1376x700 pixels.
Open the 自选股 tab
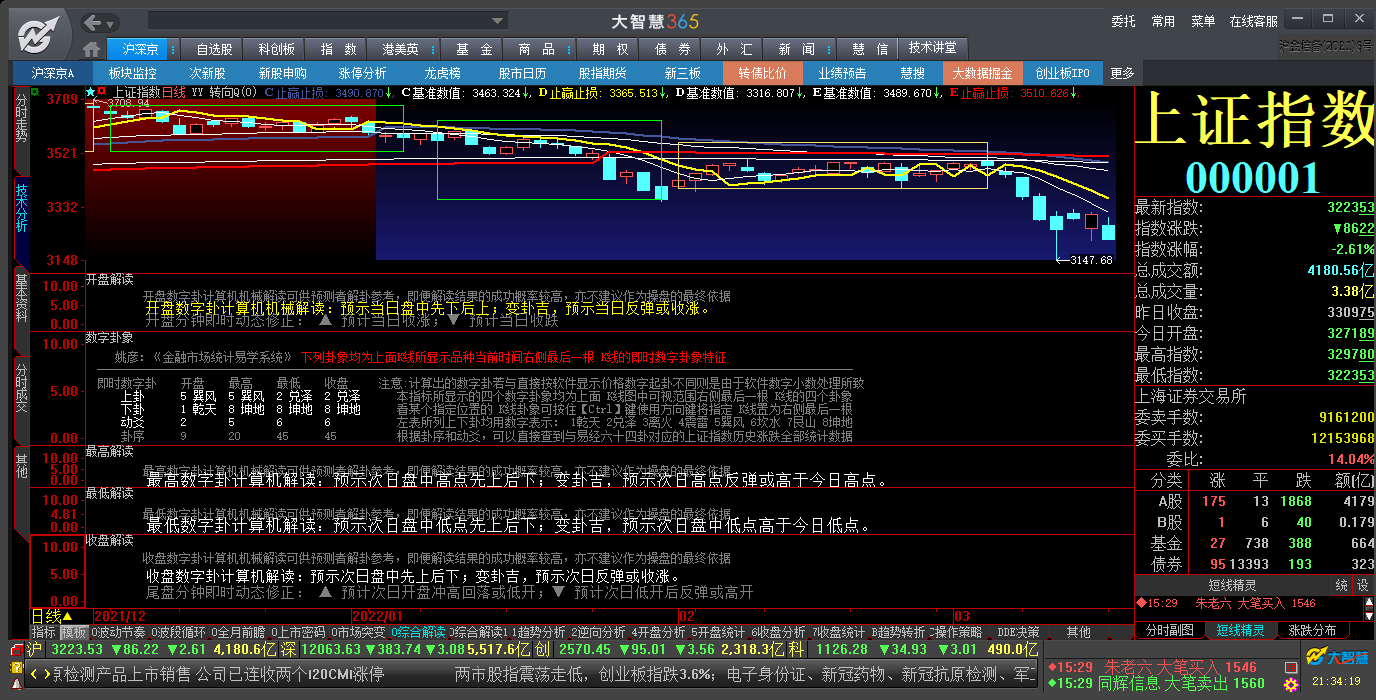pos(214,49)
